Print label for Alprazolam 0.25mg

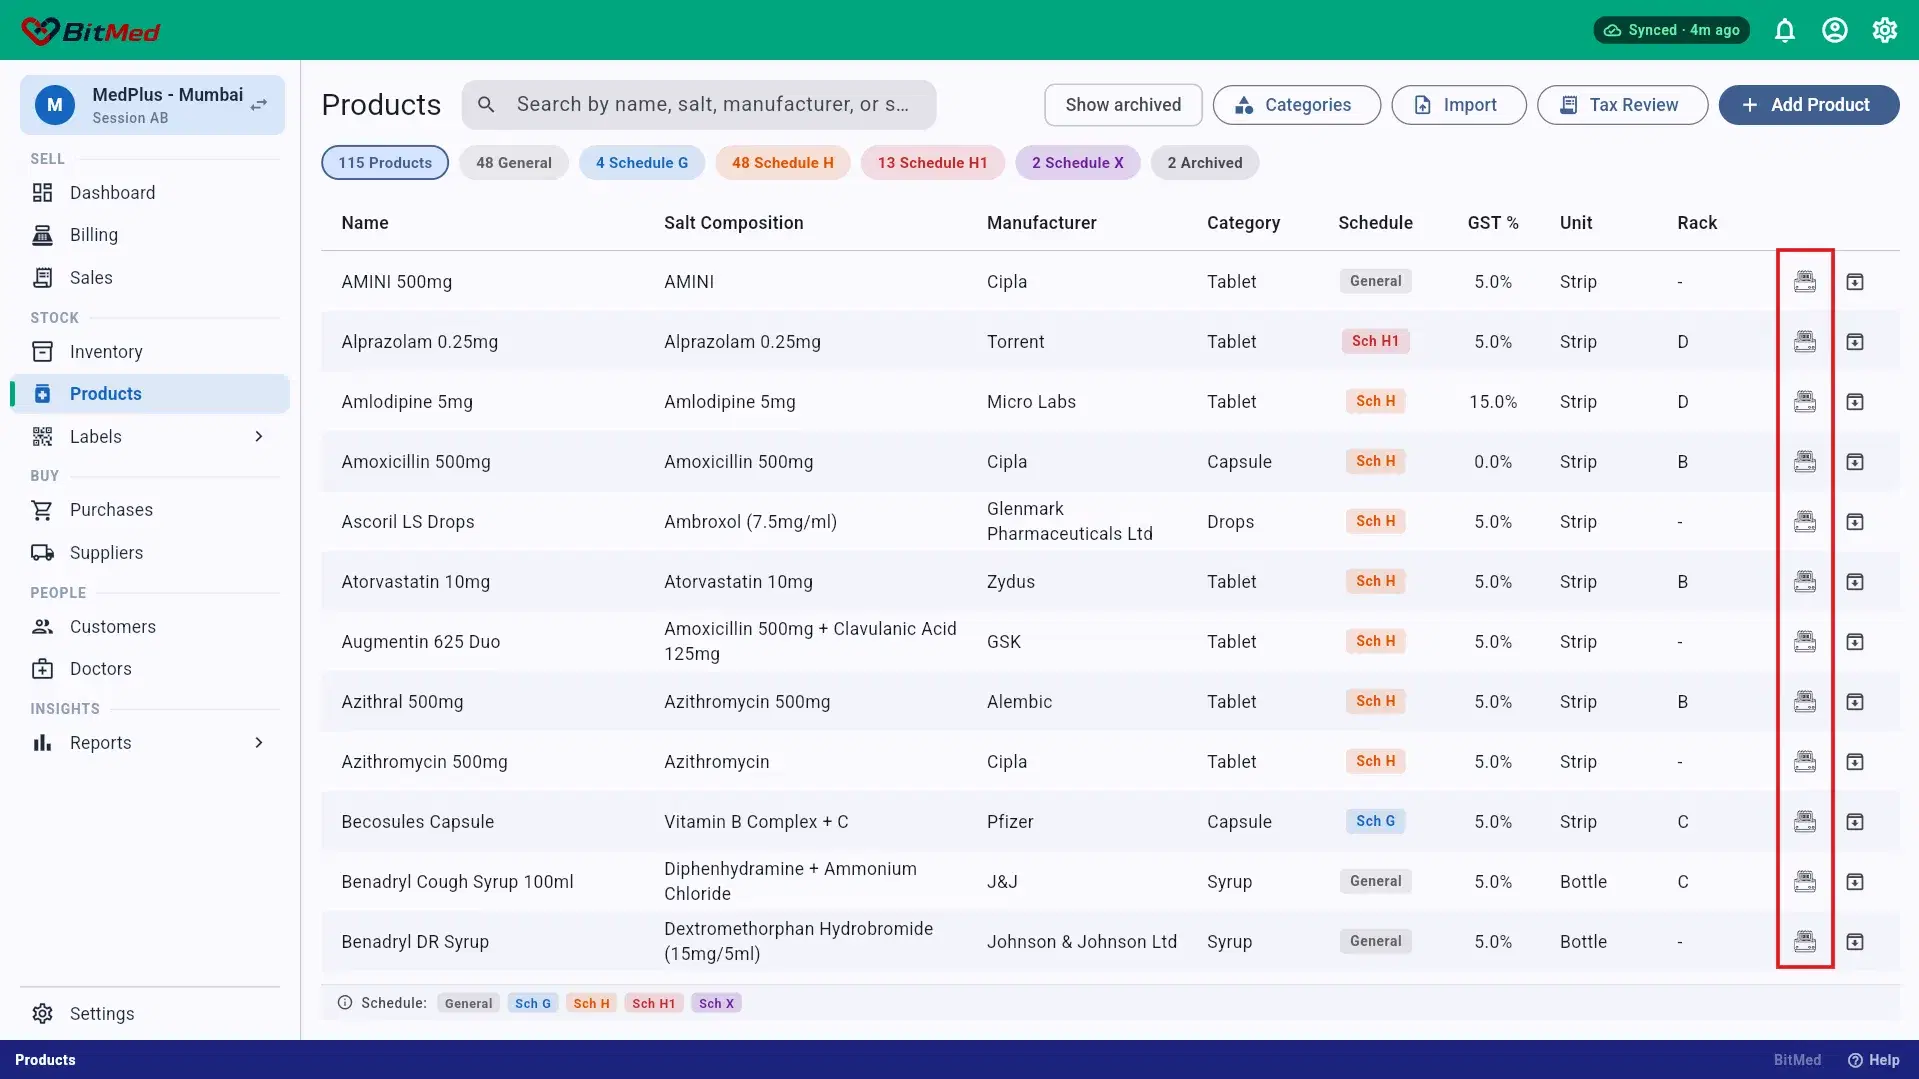1804,342
